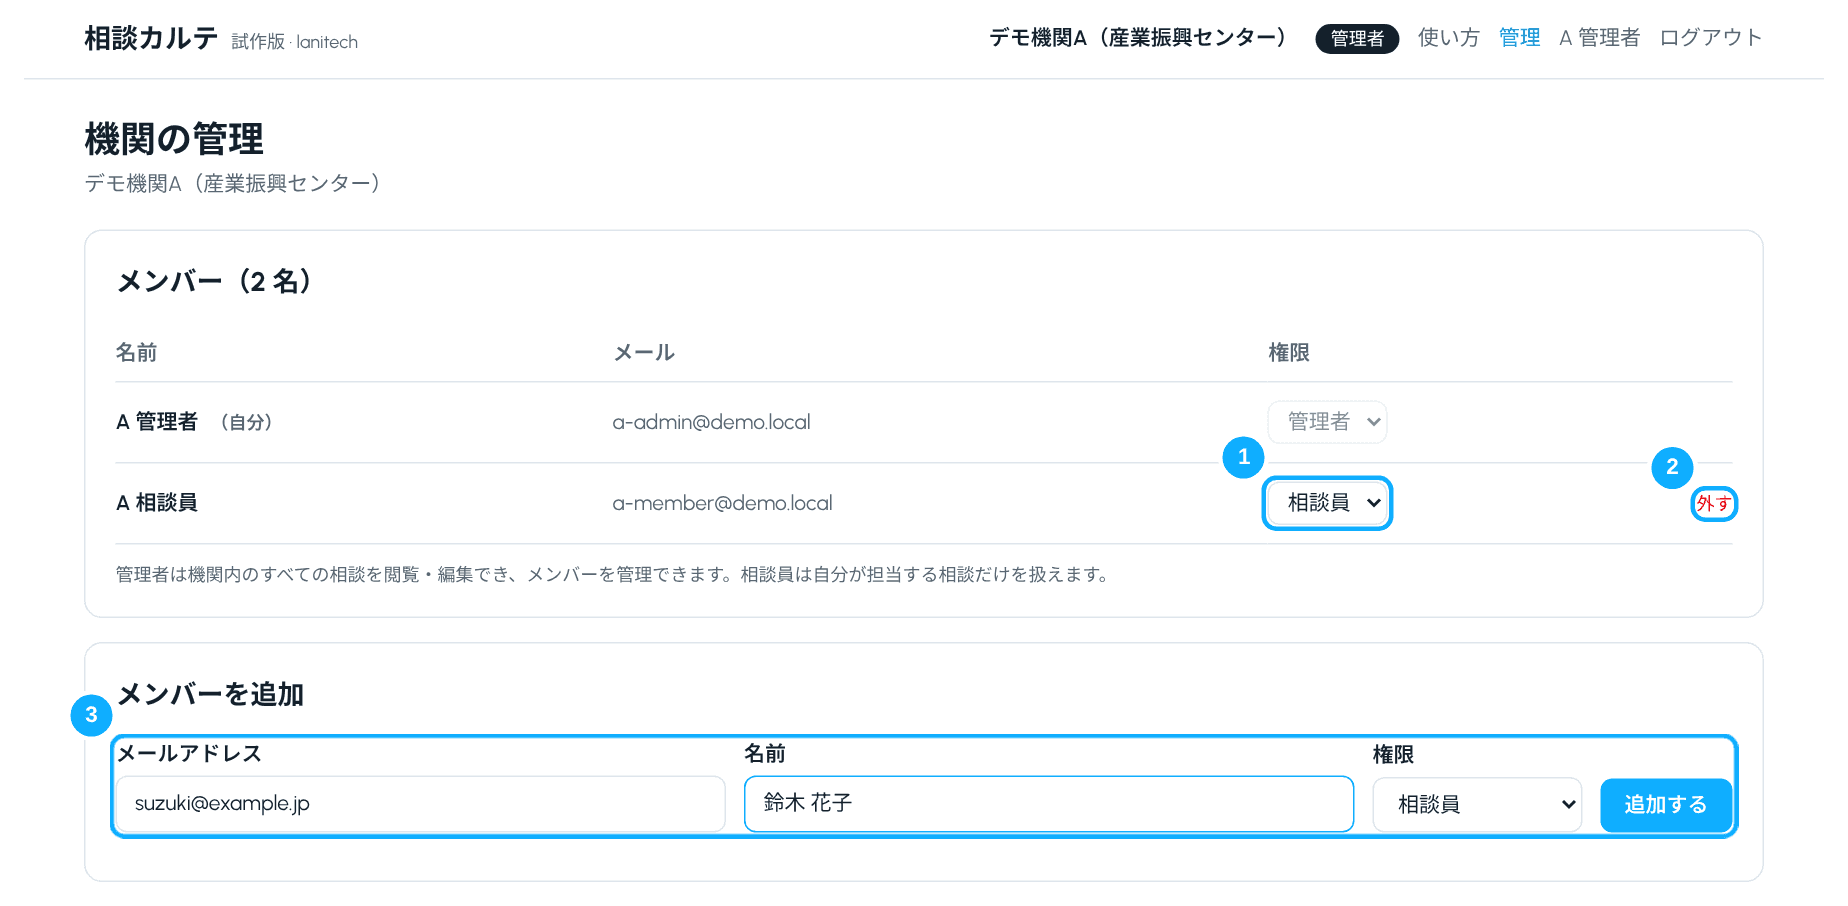Click the デモ機関A subtitle below the page heading
Viewport: 1848px width, 906px height.
(233, 184)
